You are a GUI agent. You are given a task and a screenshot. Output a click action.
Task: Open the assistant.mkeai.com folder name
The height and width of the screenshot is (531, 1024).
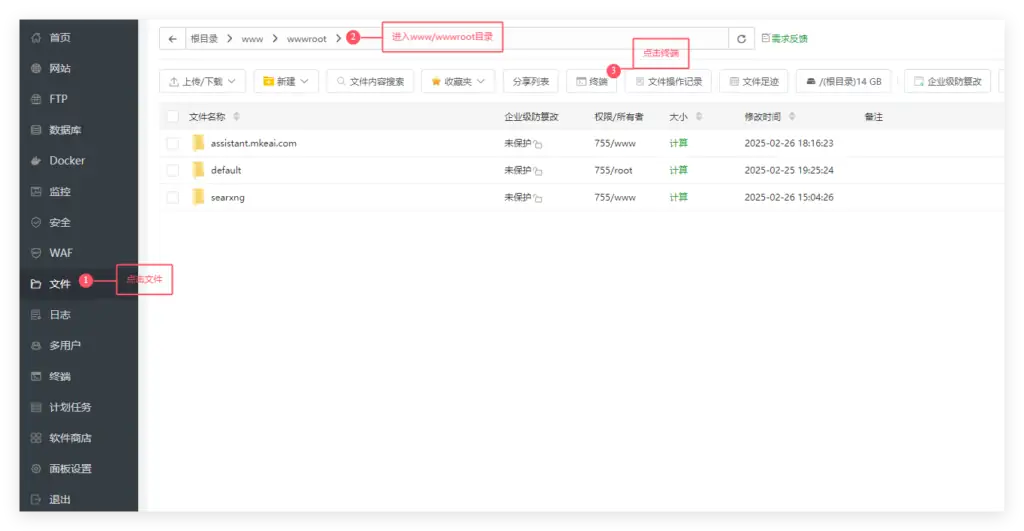[x=253, y=144]
